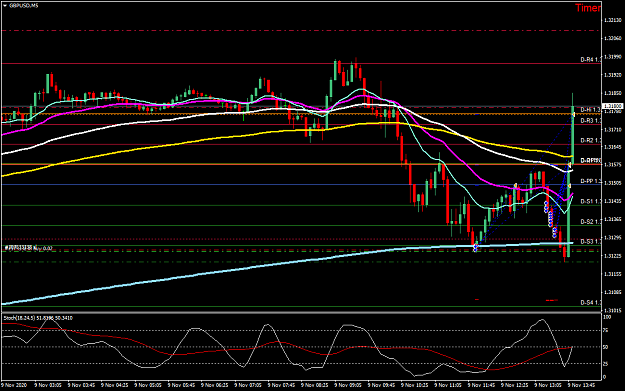
Task: Select the D-S2 support label
Action: point(590,221)
